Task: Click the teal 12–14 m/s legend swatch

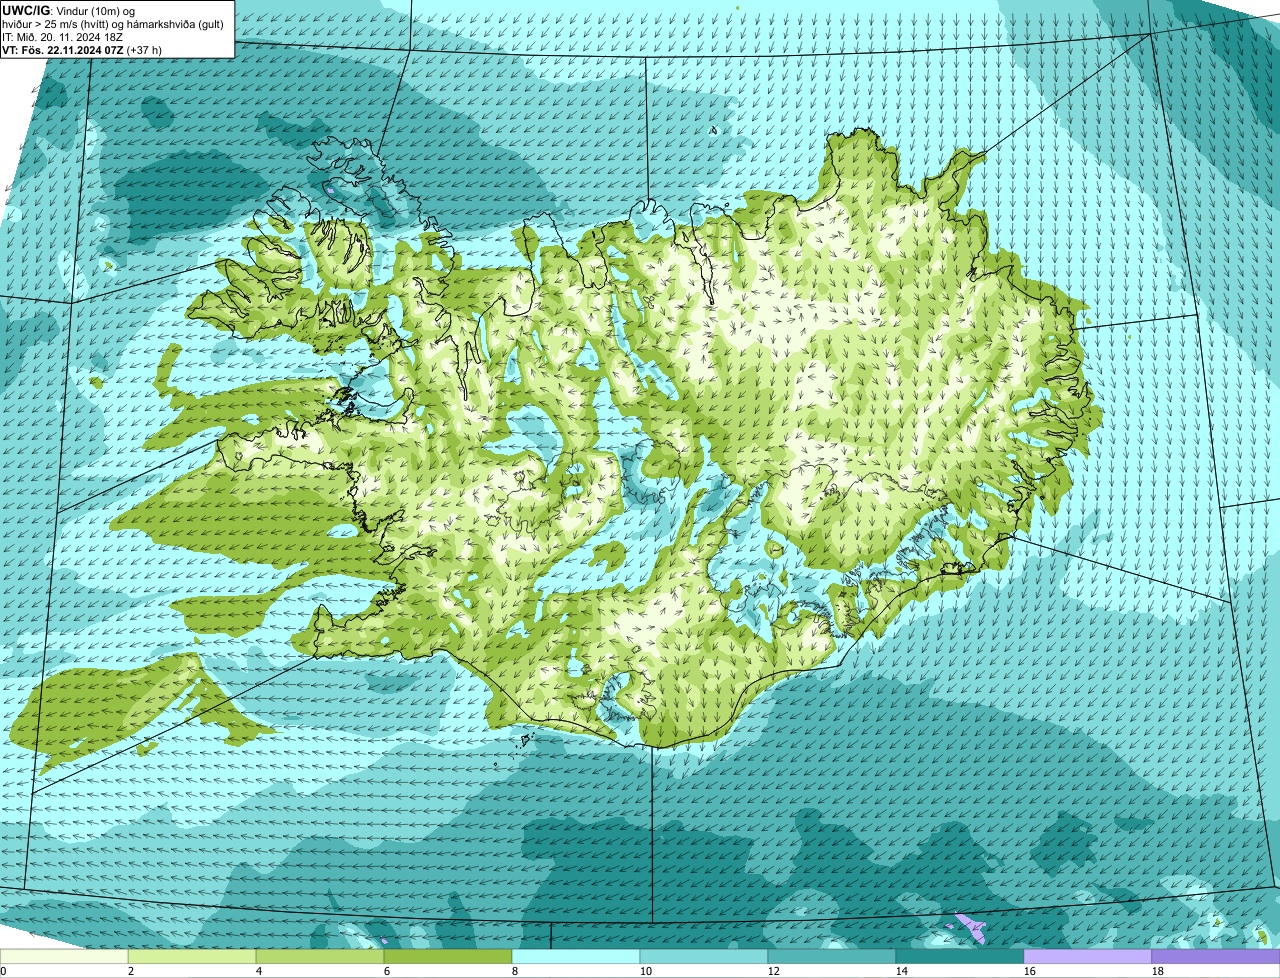Action: pos(832,956)
